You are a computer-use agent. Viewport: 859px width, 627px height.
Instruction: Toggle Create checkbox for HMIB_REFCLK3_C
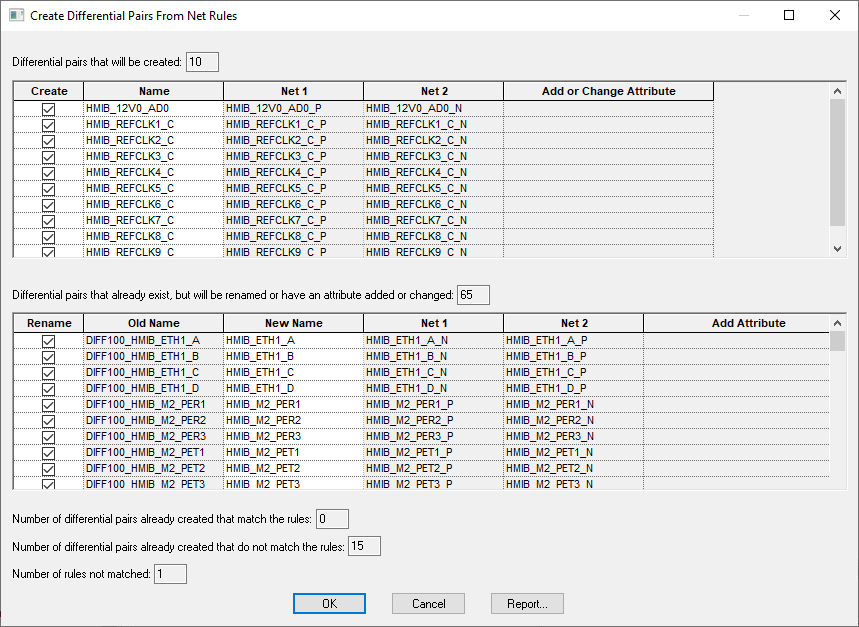click(x=48, y=156)
